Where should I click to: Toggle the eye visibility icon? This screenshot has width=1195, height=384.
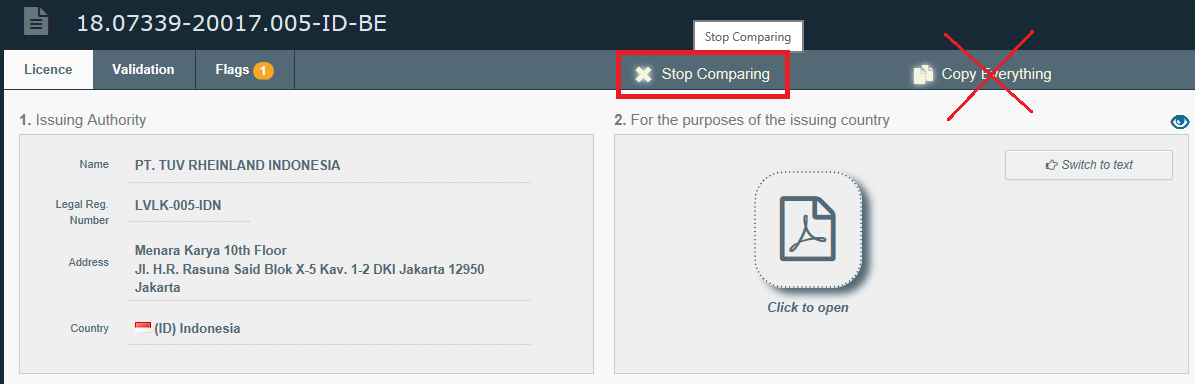point(1179,121)
